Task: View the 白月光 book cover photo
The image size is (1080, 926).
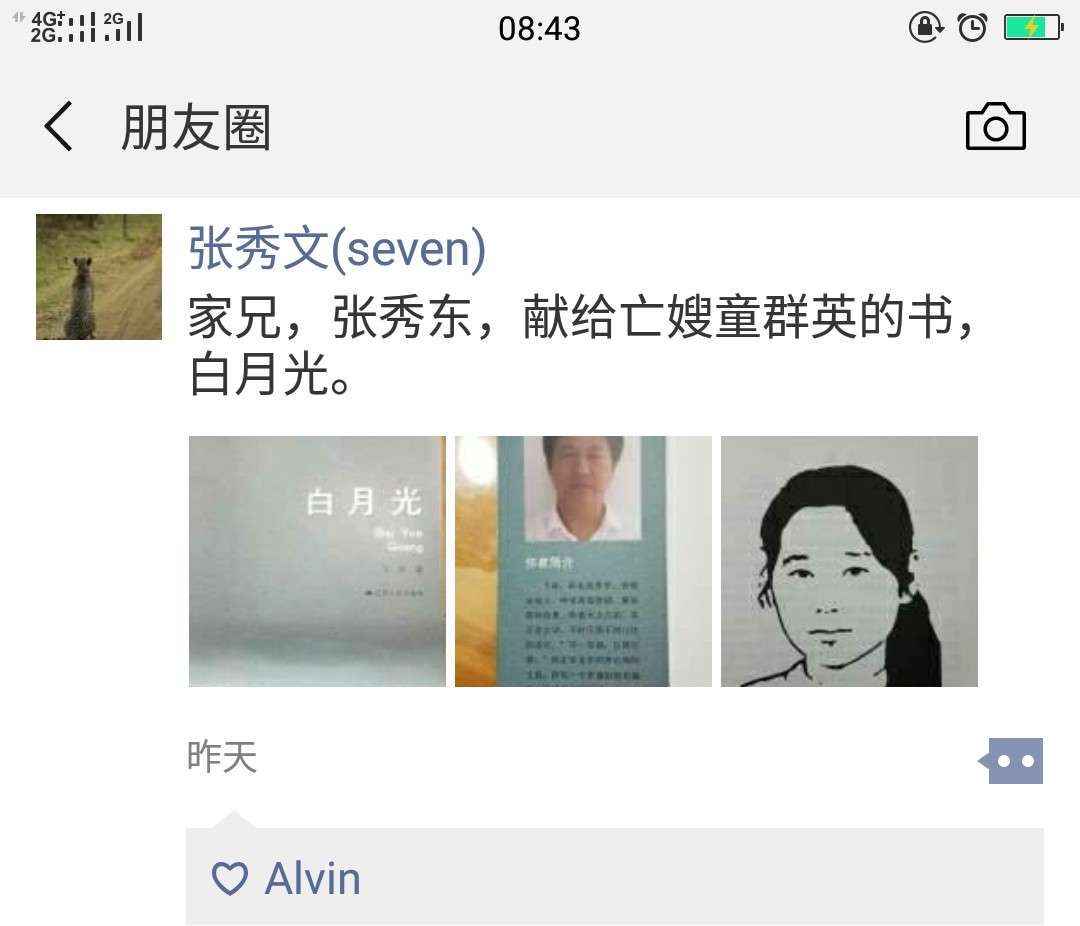Action: (318, 562)
